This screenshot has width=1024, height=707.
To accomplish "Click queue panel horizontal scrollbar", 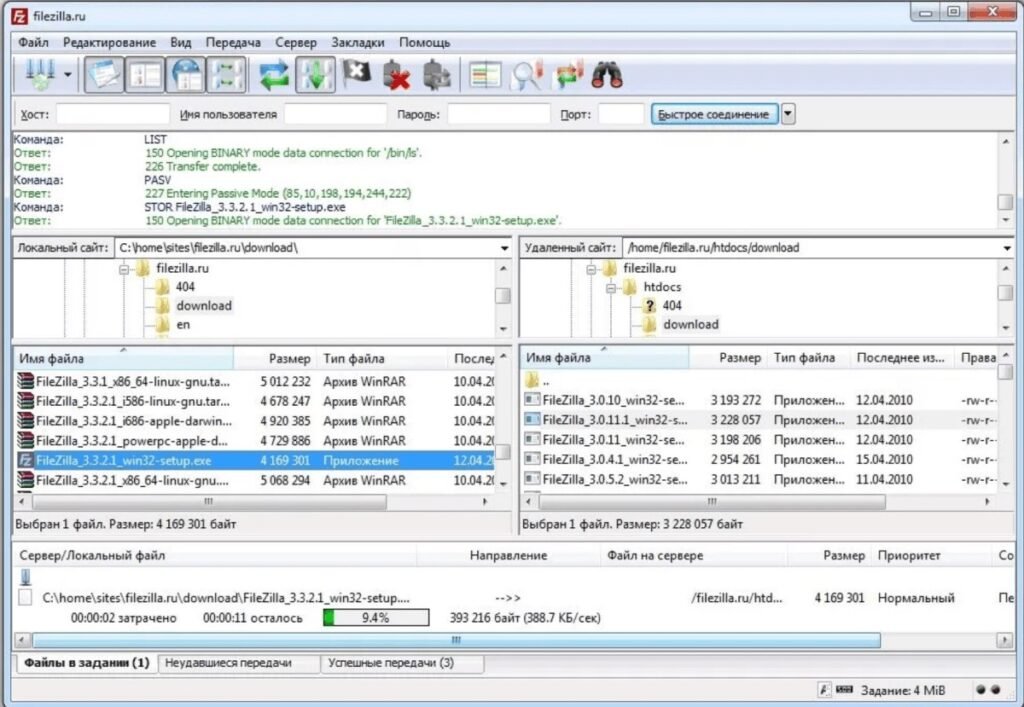I will point(456,640).
